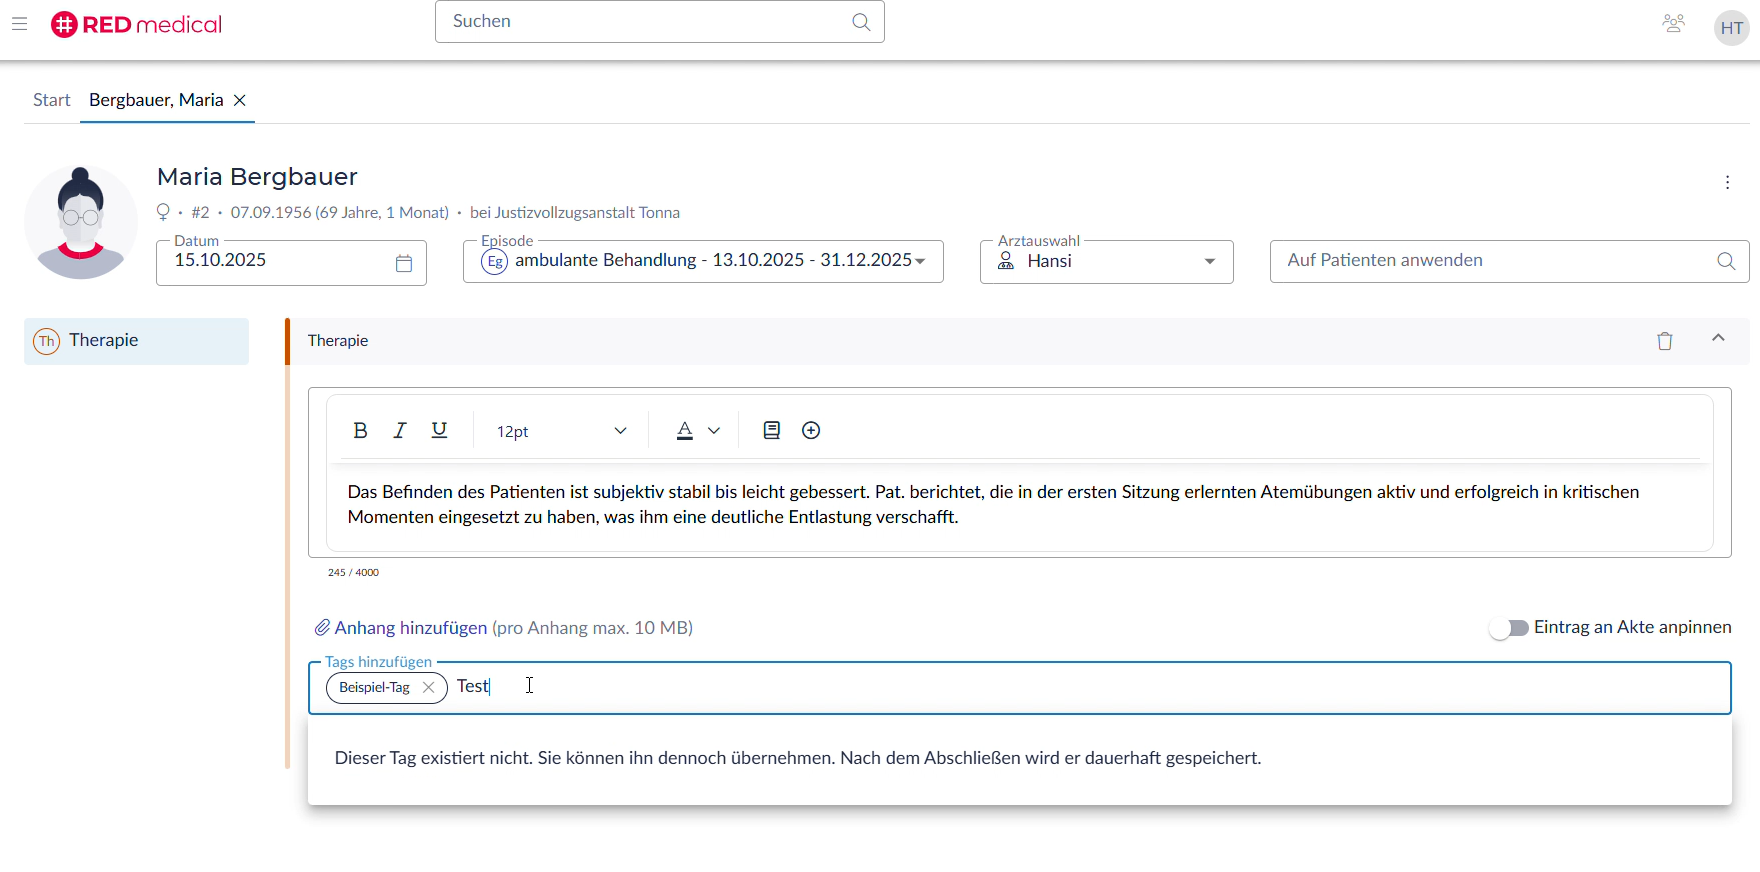Click the search magnifier icon in Suchen
Viewport: 1760px width, 872px height.
[860, 22]
